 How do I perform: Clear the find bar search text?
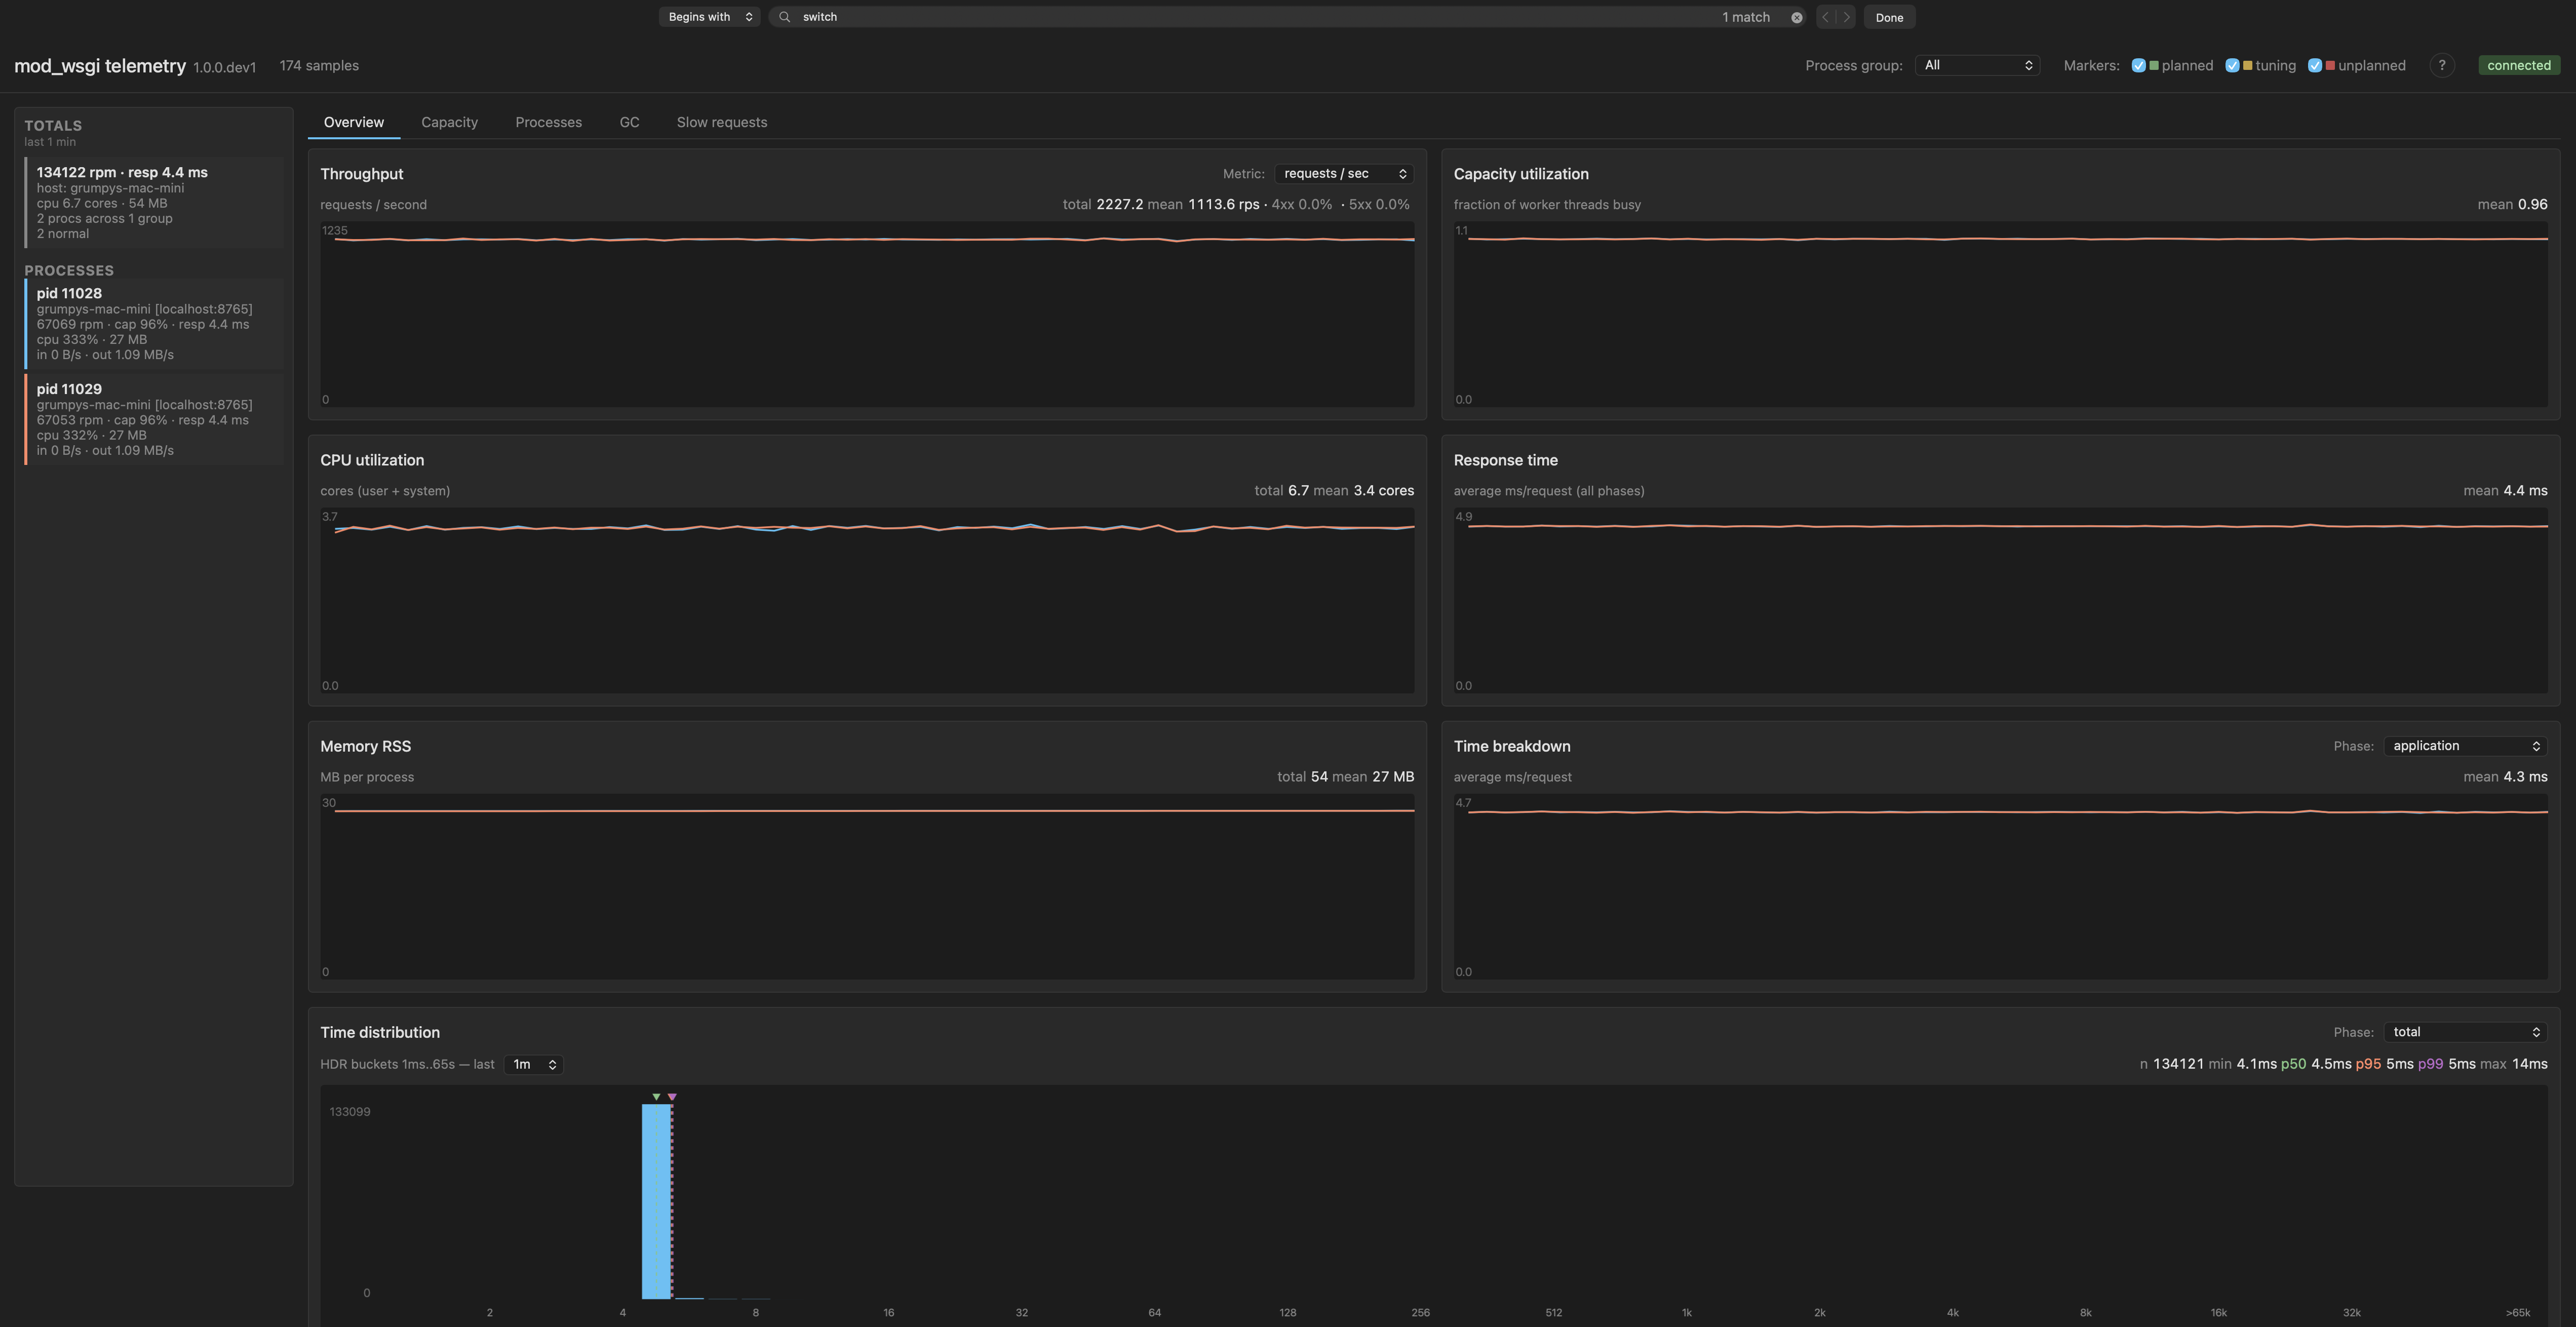point(1796,17)
